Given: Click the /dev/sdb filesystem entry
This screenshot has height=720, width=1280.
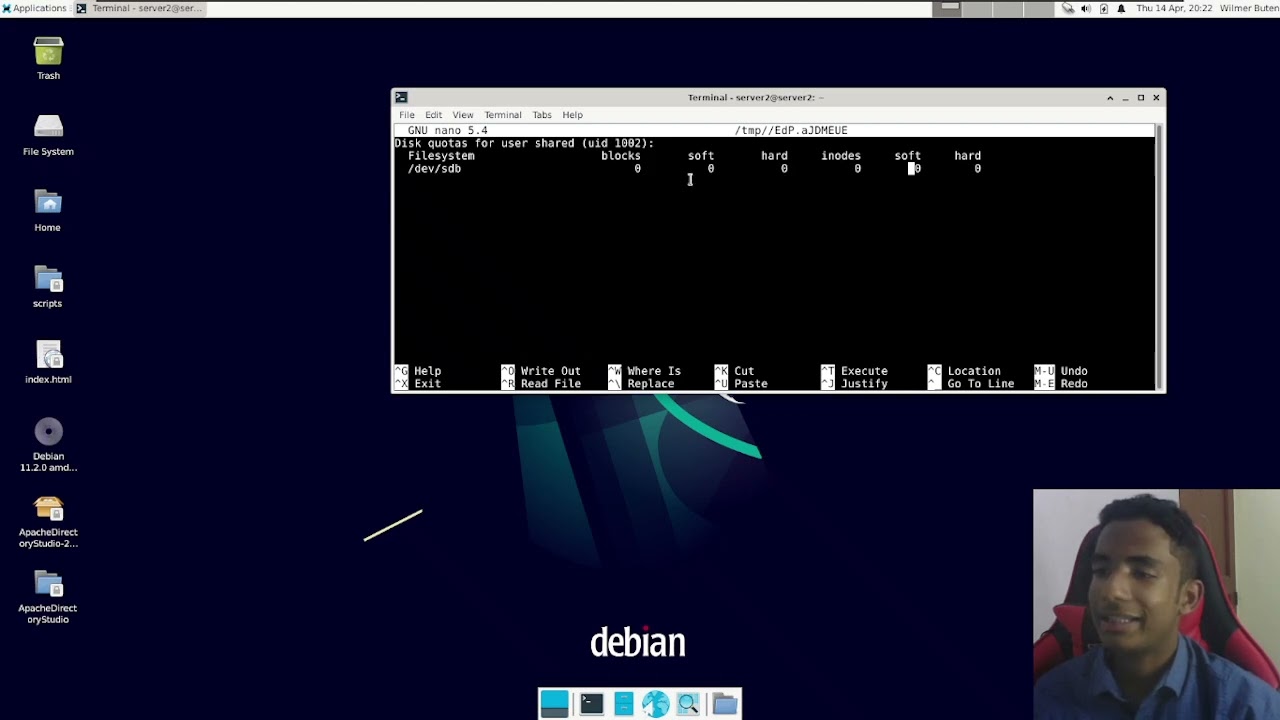Looking at the screenshot, I should 434,169.
